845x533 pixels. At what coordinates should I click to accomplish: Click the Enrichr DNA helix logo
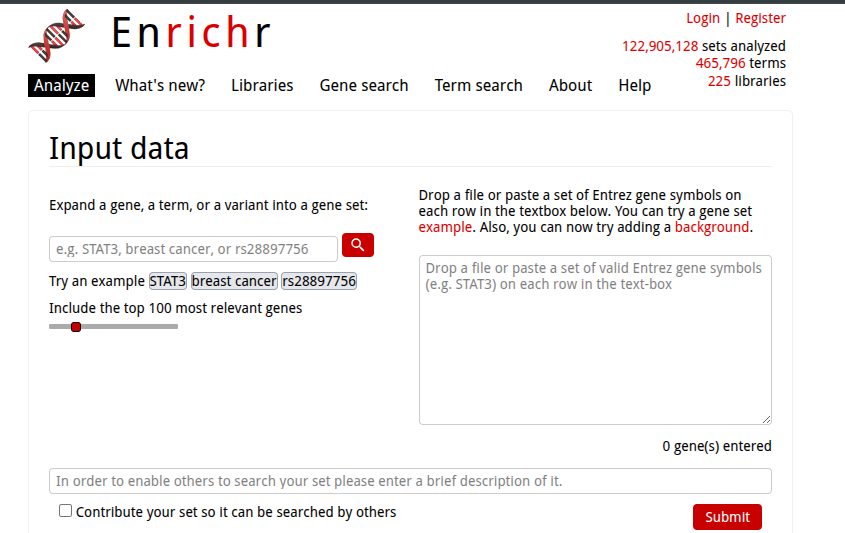pyautogui.click(x=57, y=36)
